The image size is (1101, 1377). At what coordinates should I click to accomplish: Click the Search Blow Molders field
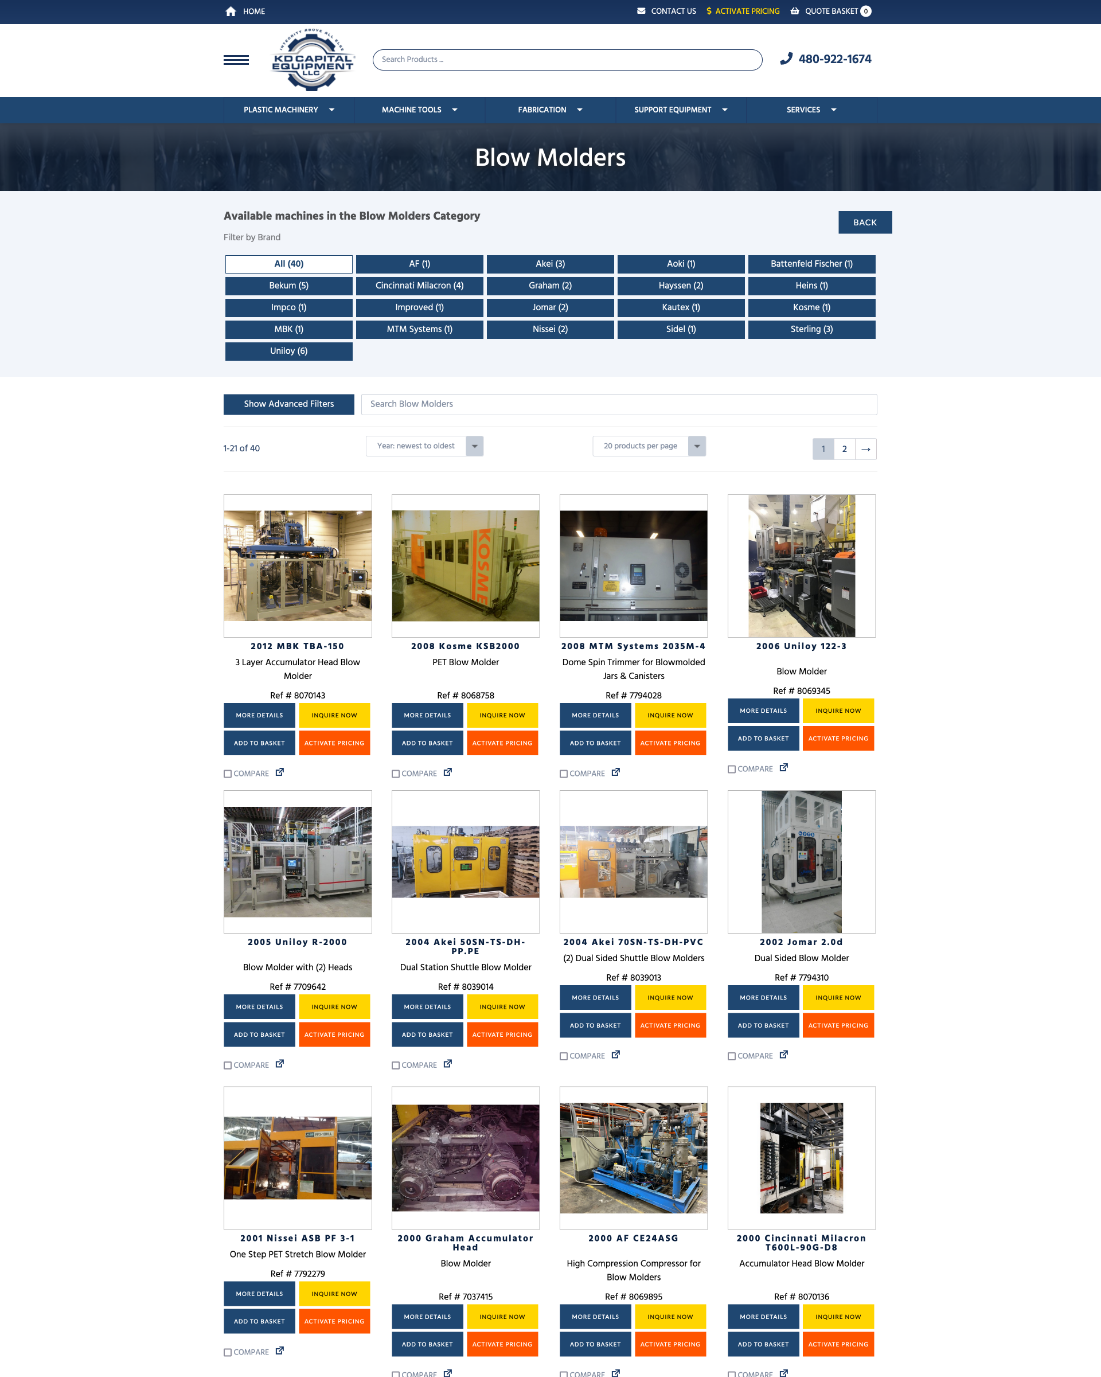[619, 404]
